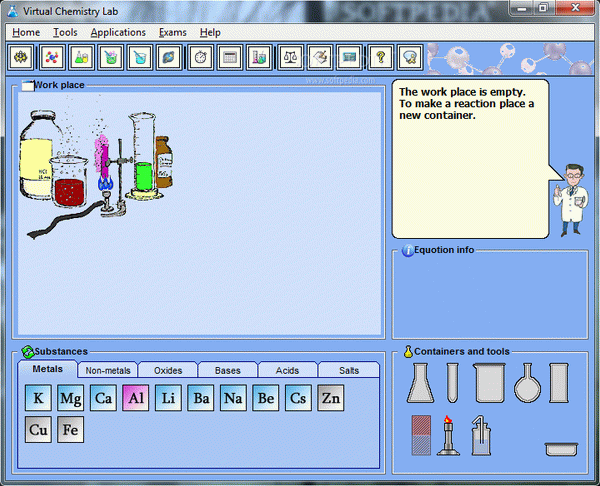The image size is (600, 486).
Task: Click the green refresh icon beside Substances
Action: coord(28,352)
